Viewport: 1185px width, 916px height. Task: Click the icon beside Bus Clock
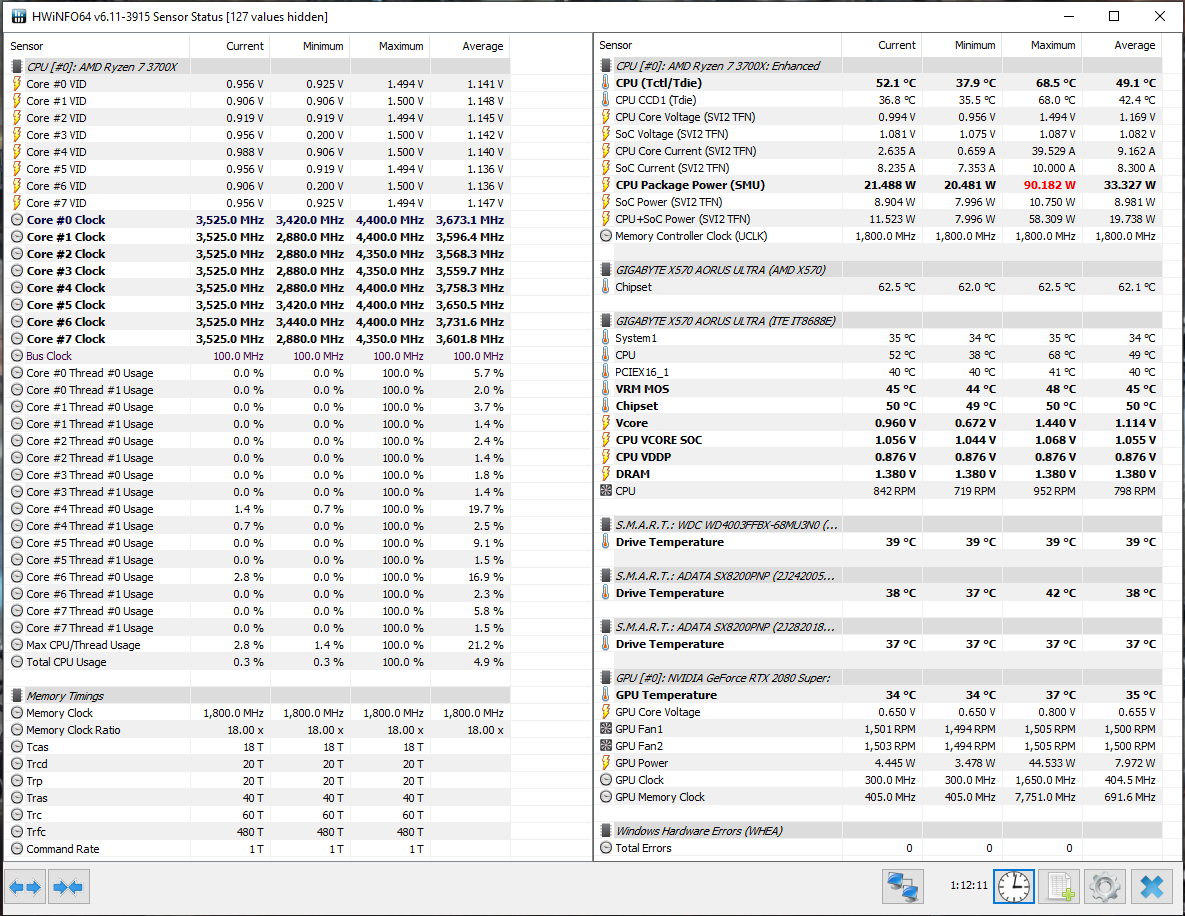(x=17, y=356)
